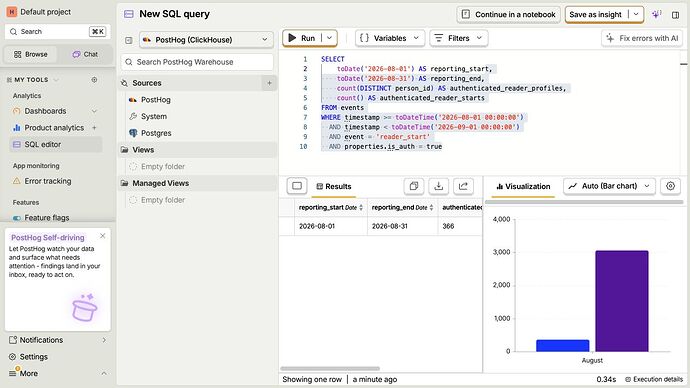
Task: Open visualization settings gear icon
Action: 670,186
